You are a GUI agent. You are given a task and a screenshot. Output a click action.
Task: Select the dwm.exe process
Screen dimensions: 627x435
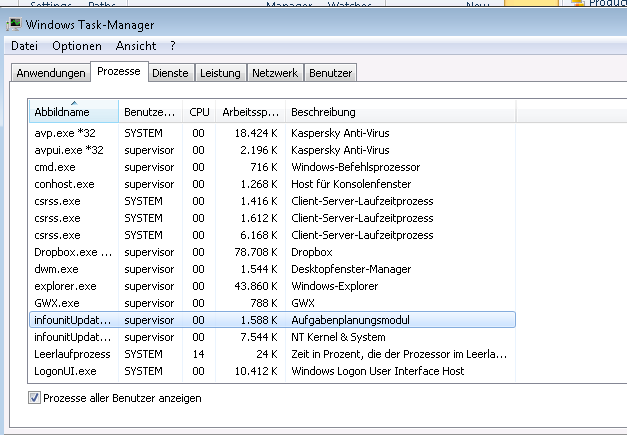point(272,269)
